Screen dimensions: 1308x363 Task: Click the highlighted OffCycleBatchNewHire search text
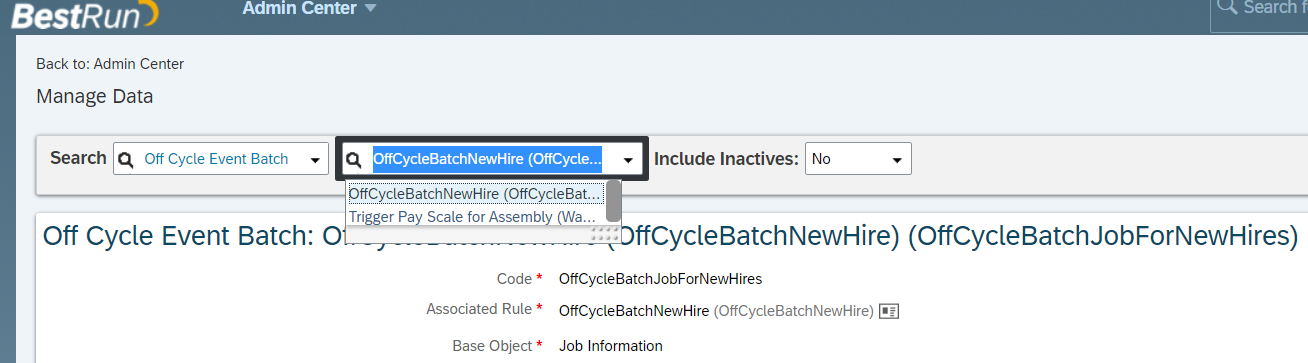488,158
